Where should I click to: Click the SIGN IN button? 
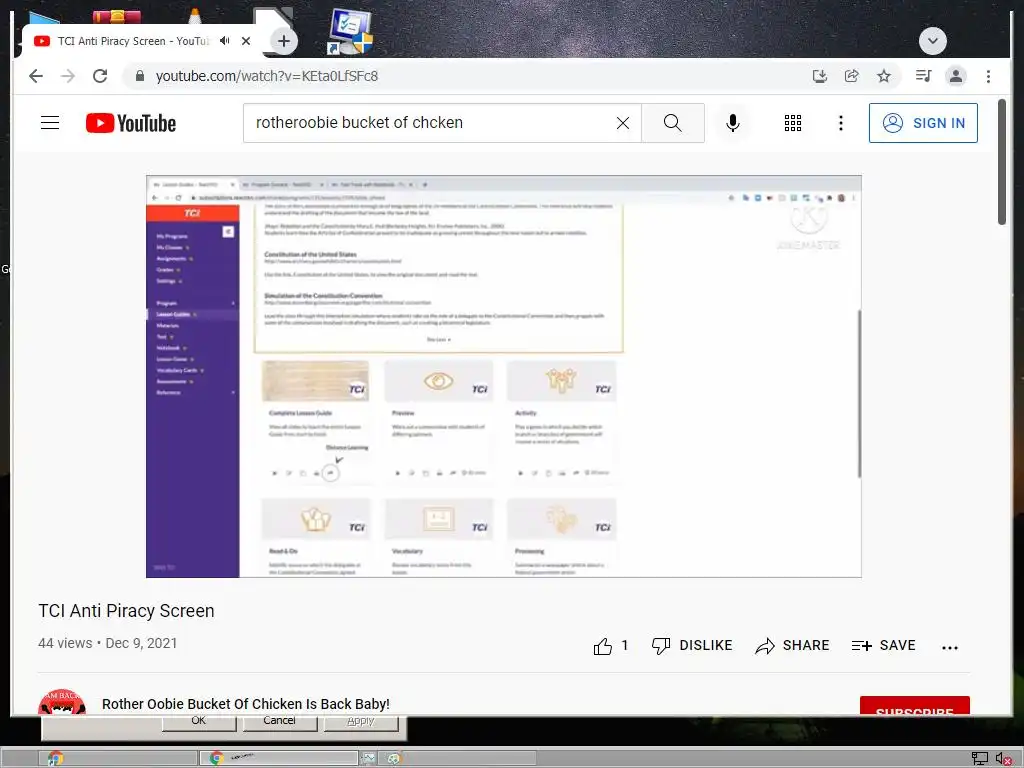pyautogui.click(x=923, y=123)
